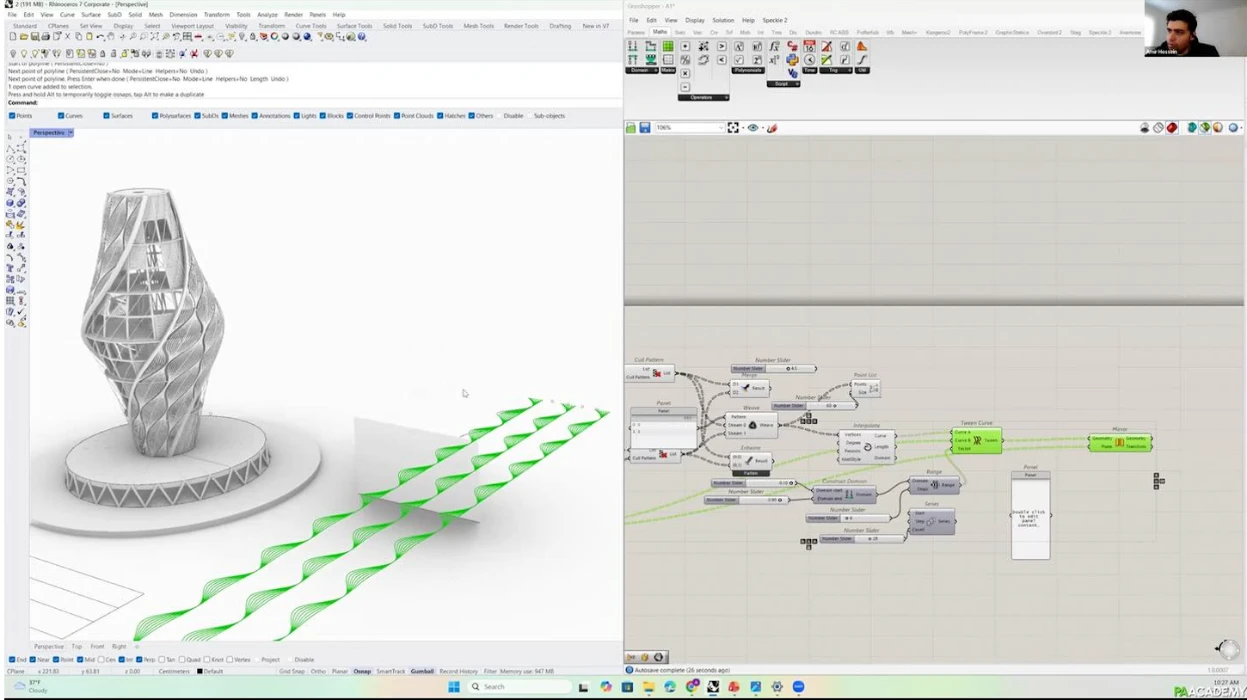Click the Larger Than operator icon
The width and height of the screenshot is (1247, 700).
[721, 47]
